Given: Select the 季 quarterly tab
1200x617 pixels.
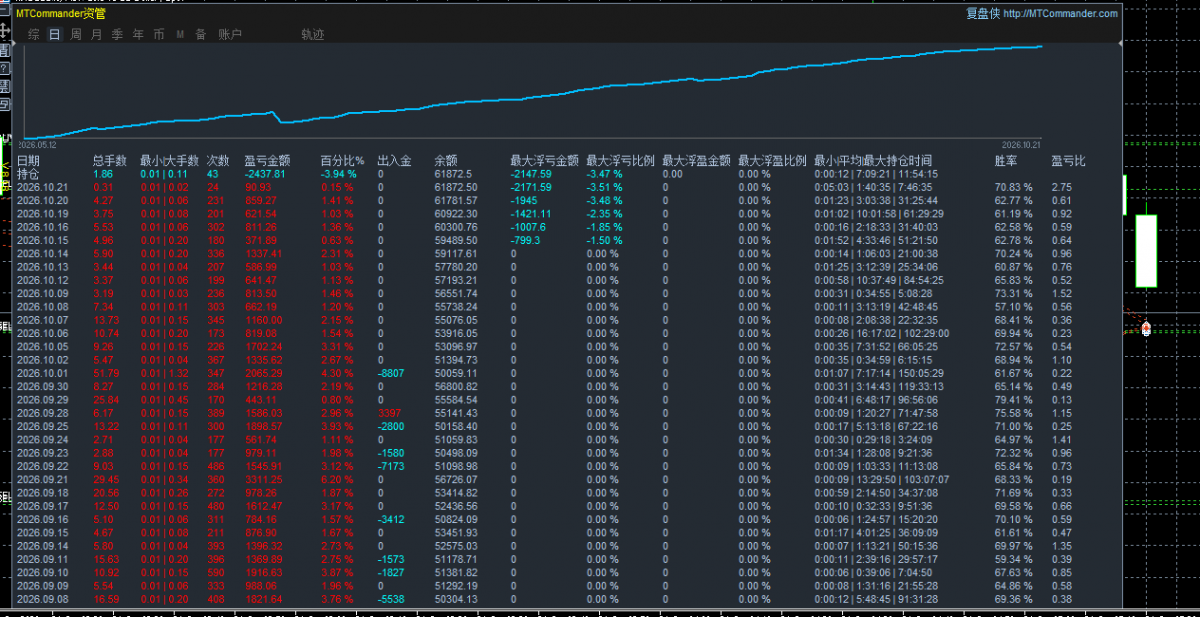Looking at the screenshot, I should pos(117,34).
